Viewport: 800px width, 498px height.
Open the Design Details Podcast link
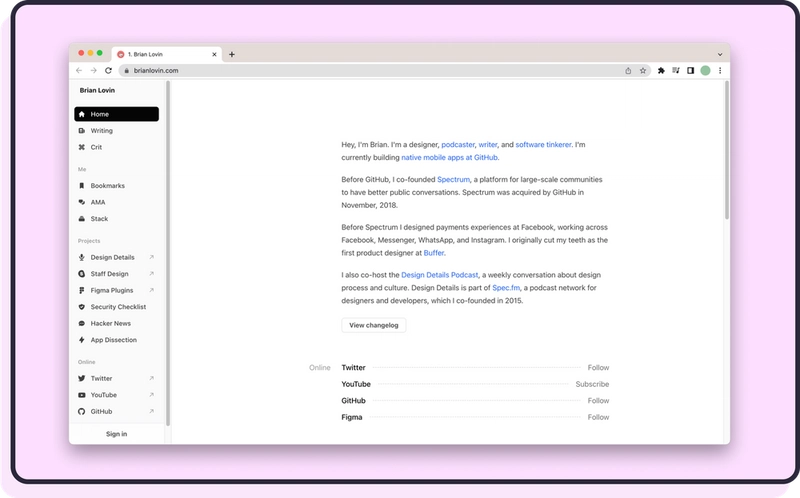440,275
